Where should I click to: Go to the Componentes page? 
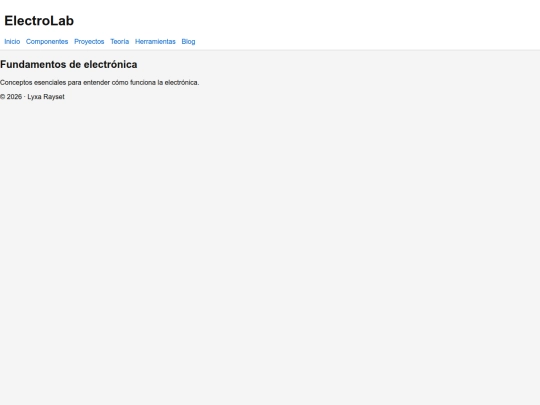pos(47,42)
